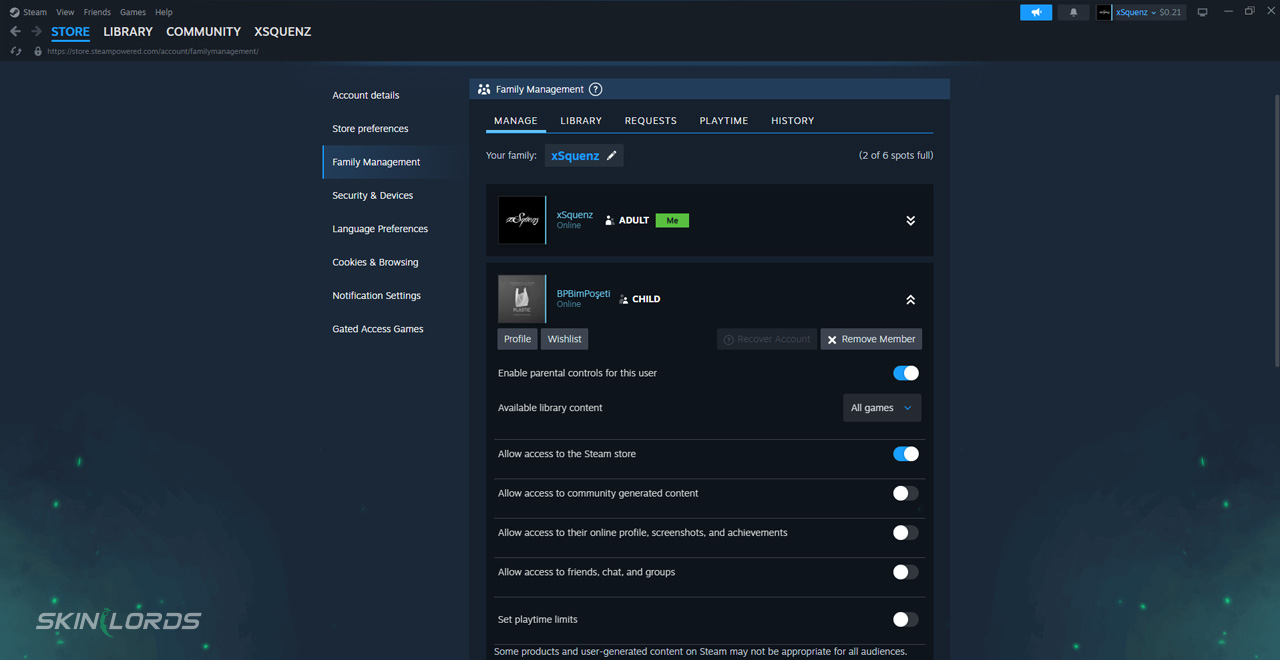Reload the page using refresh icon
The image size is (1280, 660).
(15, 51)
